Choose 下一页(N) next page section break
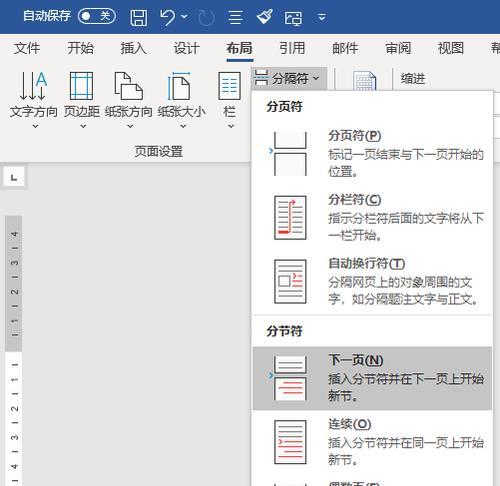 coord(372,378)
